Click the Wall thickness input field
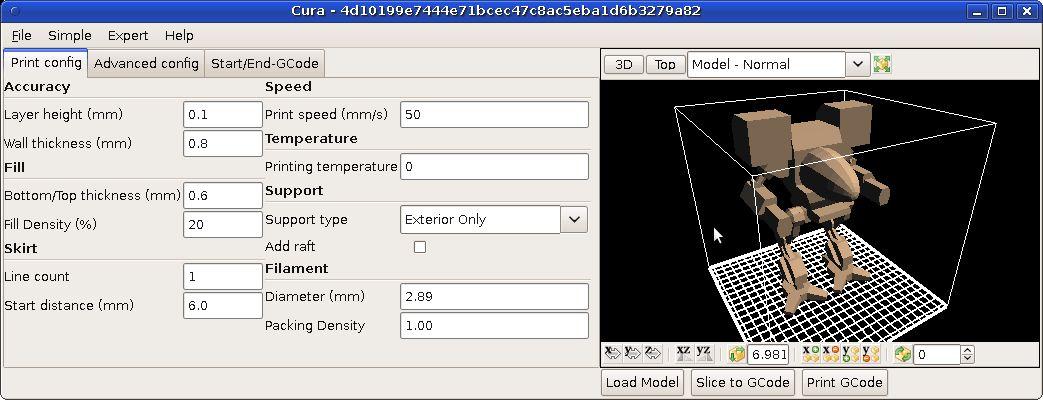The height and width of the screenshot is (400, 1043). [223, 143]
